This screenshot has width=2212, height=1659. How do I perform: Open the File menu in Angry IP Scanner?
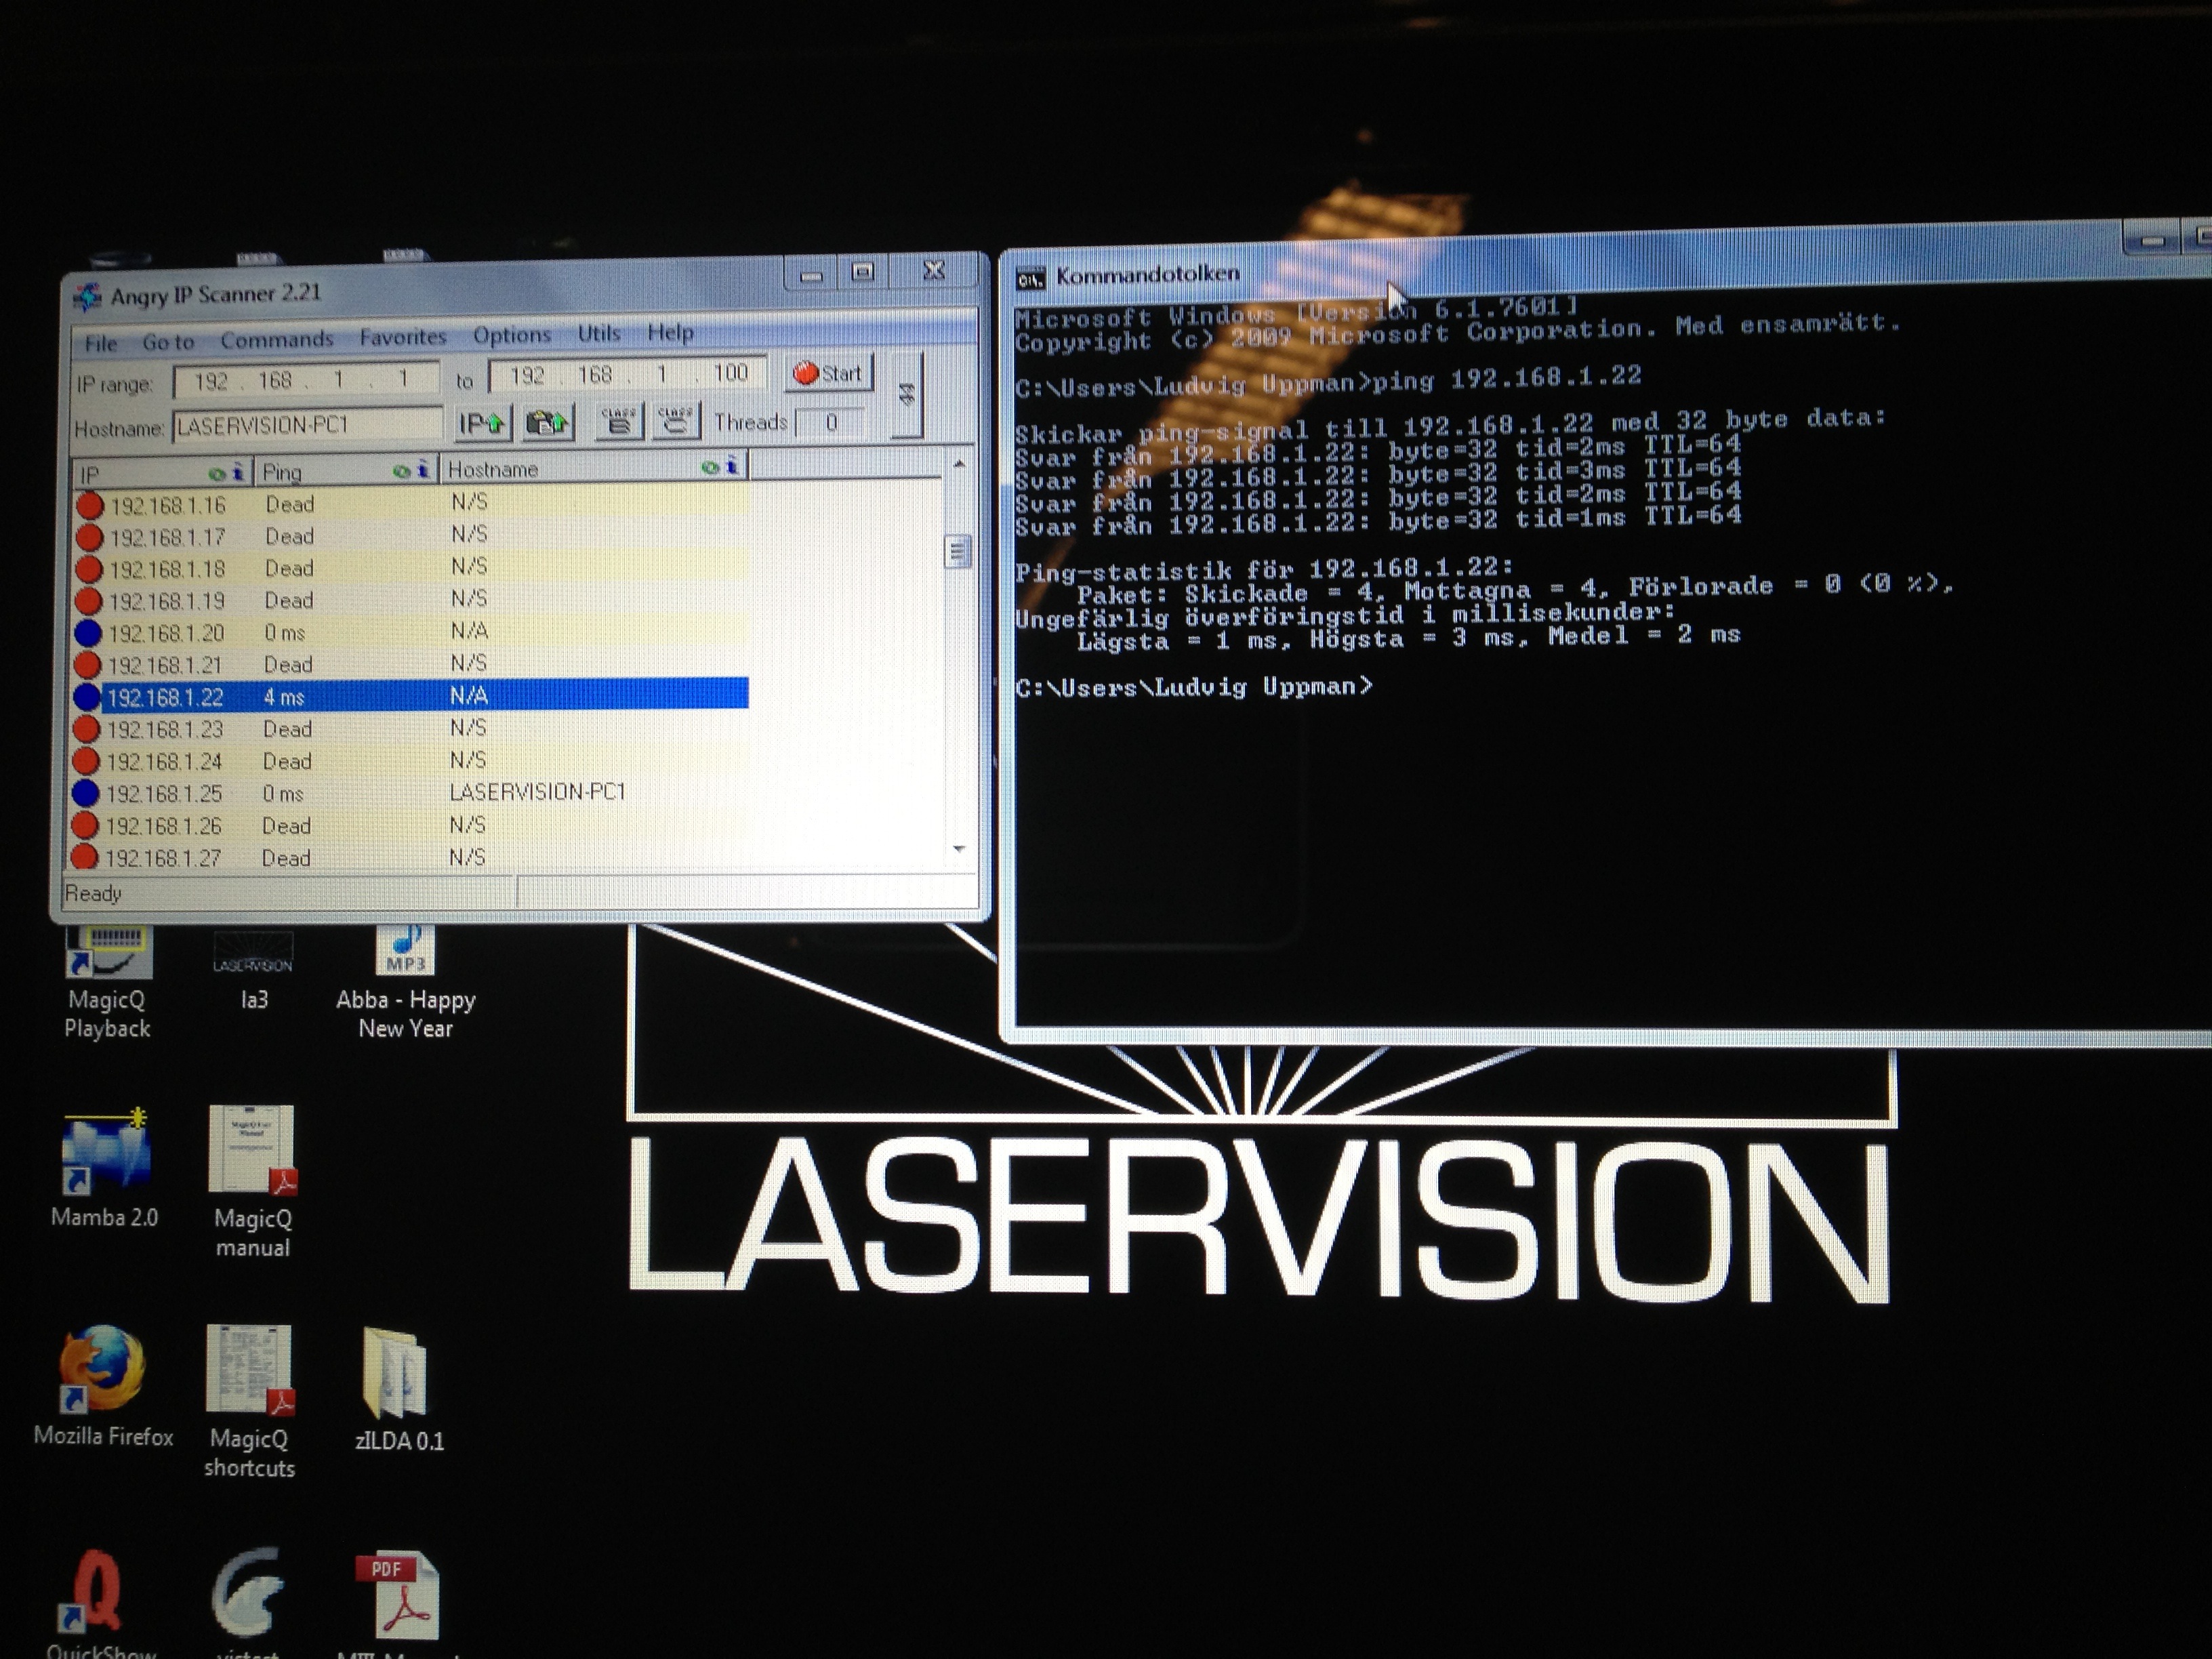[x=100, y=343]
